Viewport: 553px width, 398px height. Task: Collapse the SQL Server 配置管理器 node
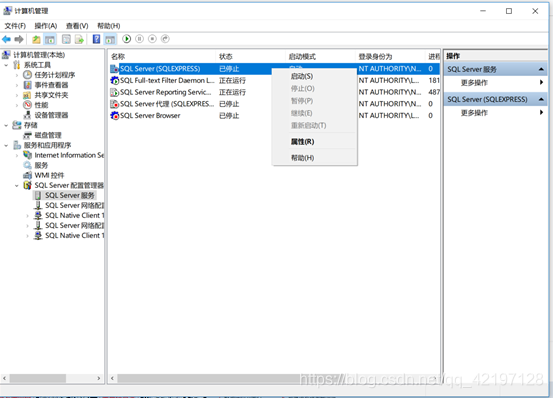point(17,186)
